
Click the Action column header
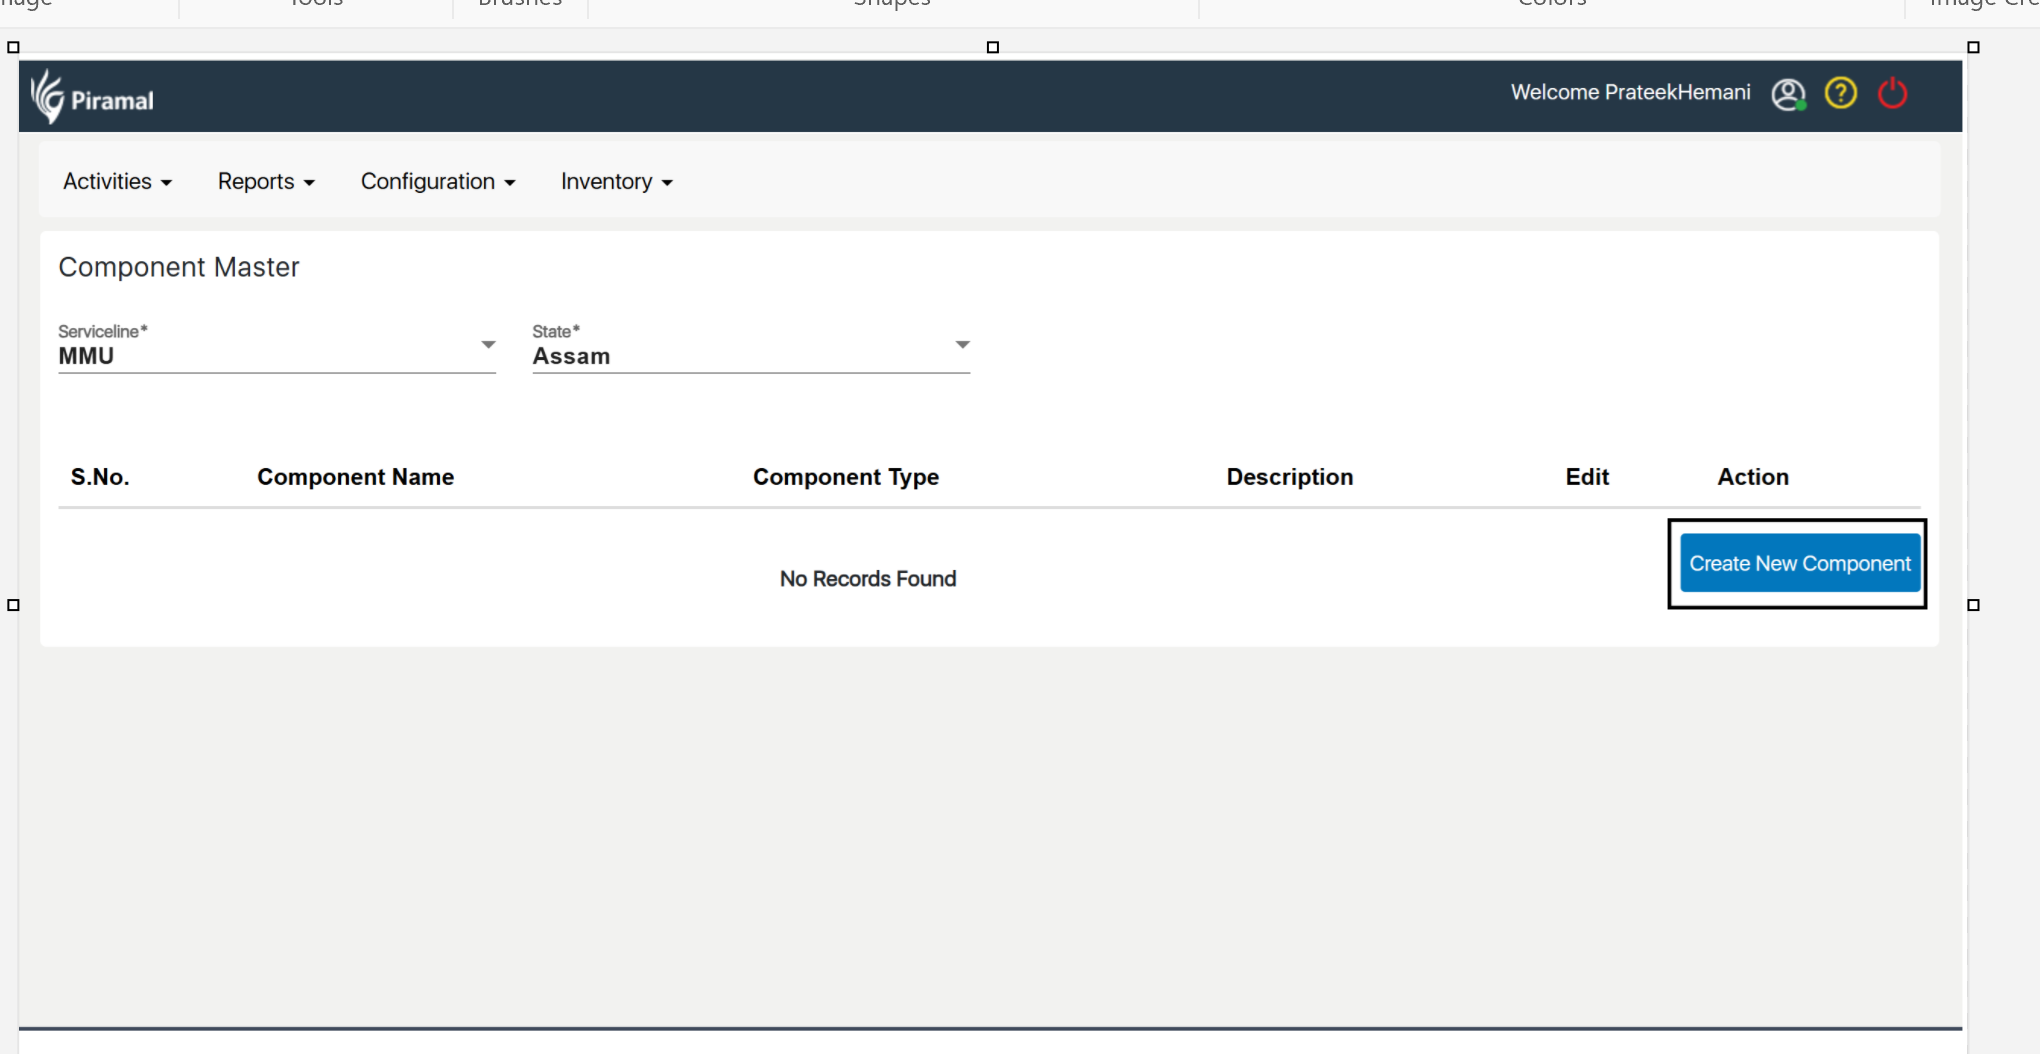coord(1753,477)
